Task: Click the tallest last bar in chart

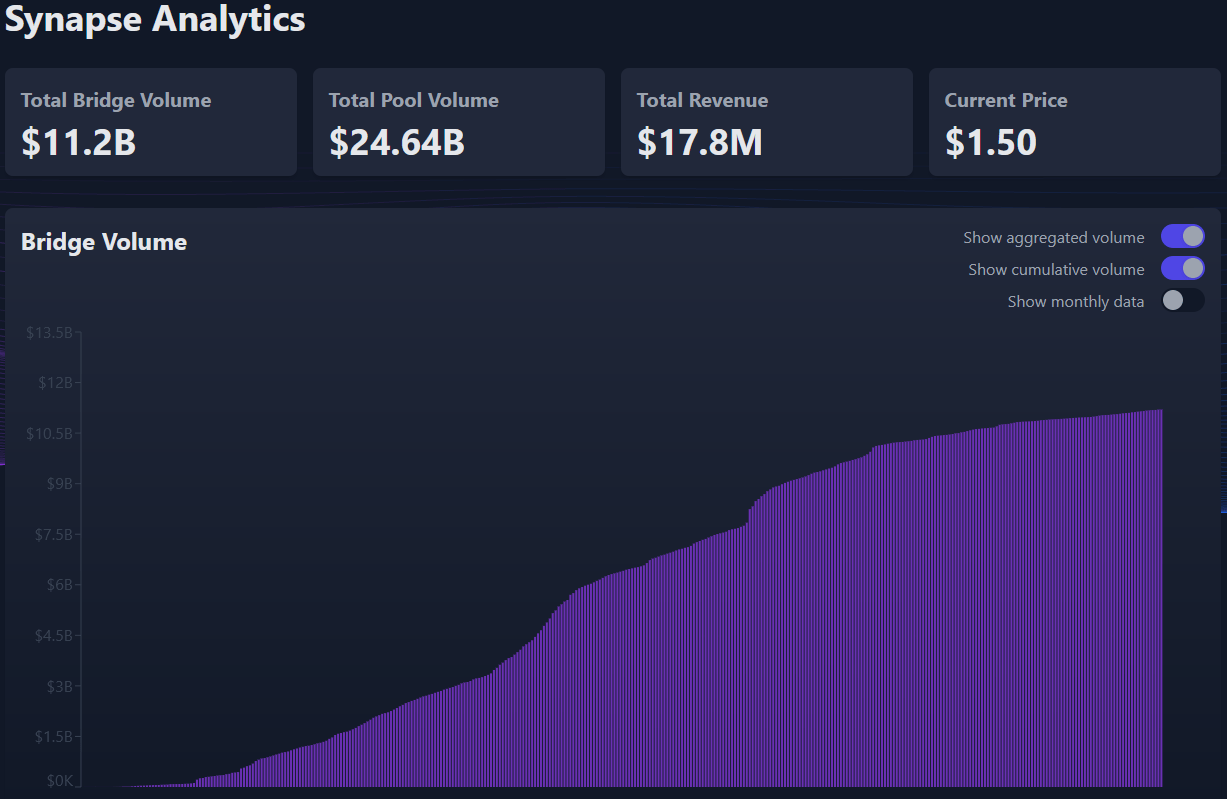Action: tap(1160, 598)
